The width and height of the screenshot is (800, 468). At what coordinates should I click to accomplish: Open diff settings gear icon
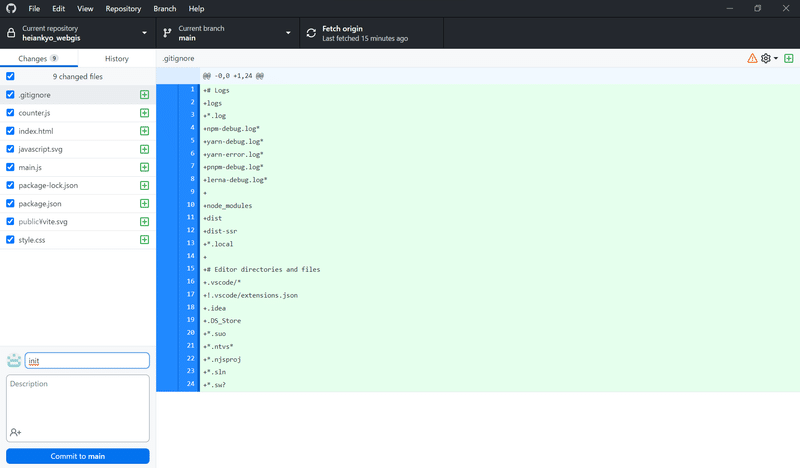765,59
